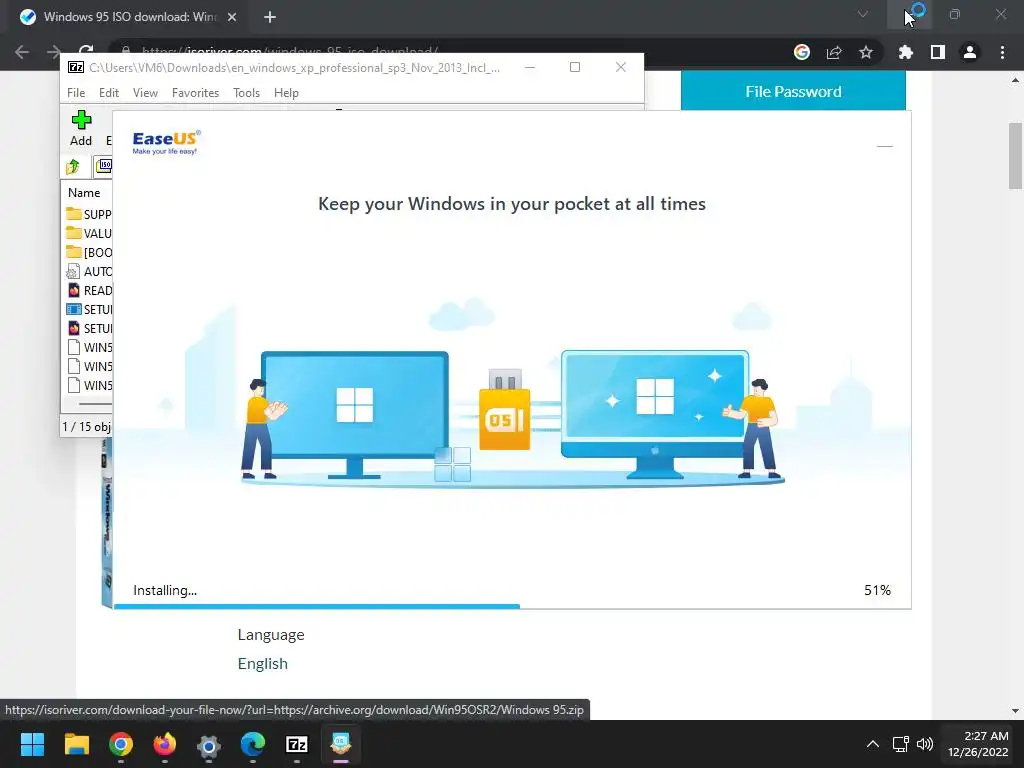Click the up-folder arrow icon in 7-Zip
This screenshot has height=768, width=1024.
click(x=73, y=167)
